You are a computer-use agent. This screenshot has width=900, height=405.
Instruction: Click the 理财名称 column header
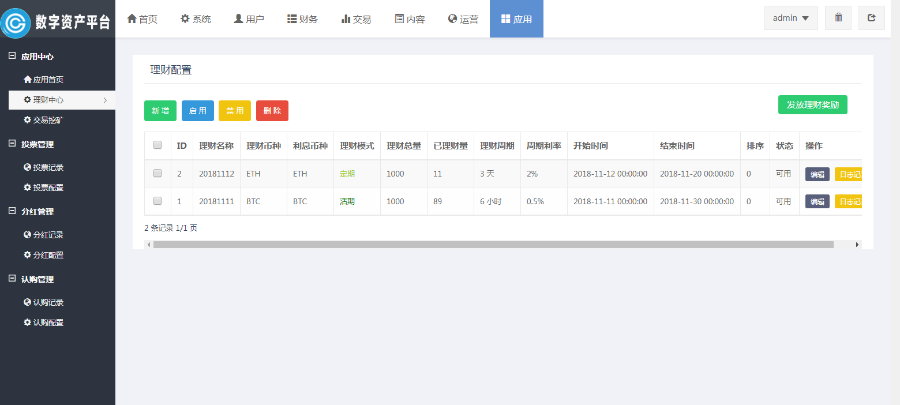pyautogui.click(x=216, y=146)
